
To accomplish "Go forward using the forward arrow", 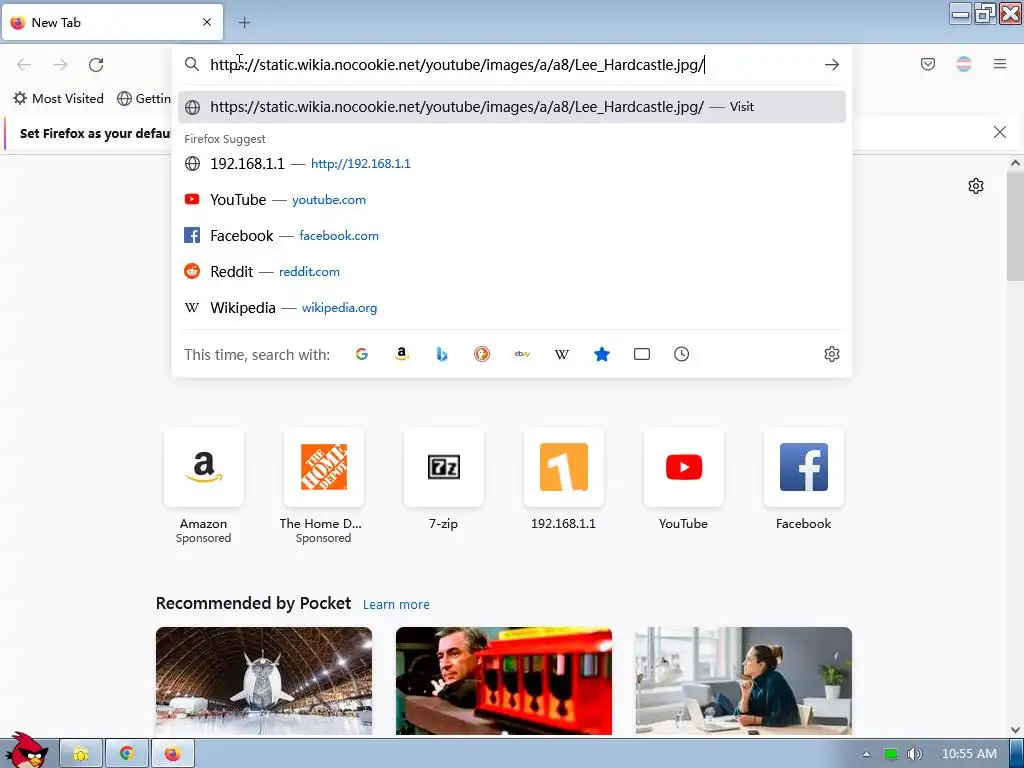I will point(60,65).
